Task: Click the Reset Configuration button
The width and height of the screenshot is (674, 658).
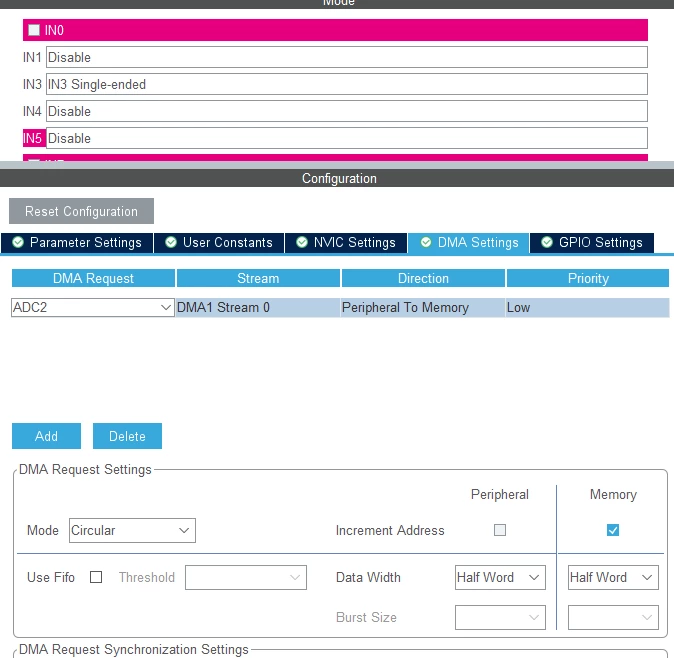Action: (x=81, y=211)
